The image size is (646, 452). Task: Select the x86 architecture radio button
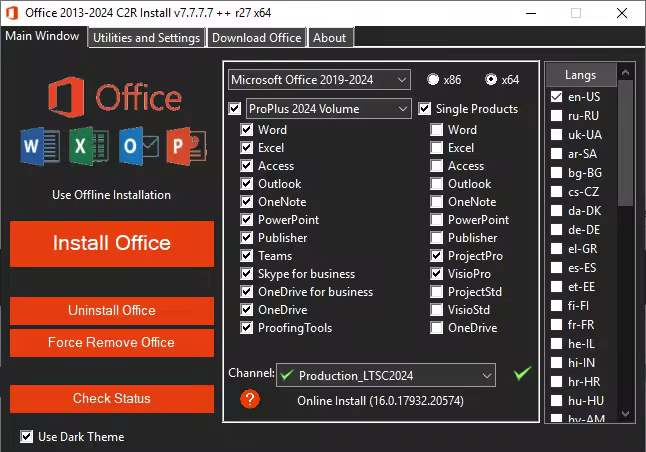point(433,80)
